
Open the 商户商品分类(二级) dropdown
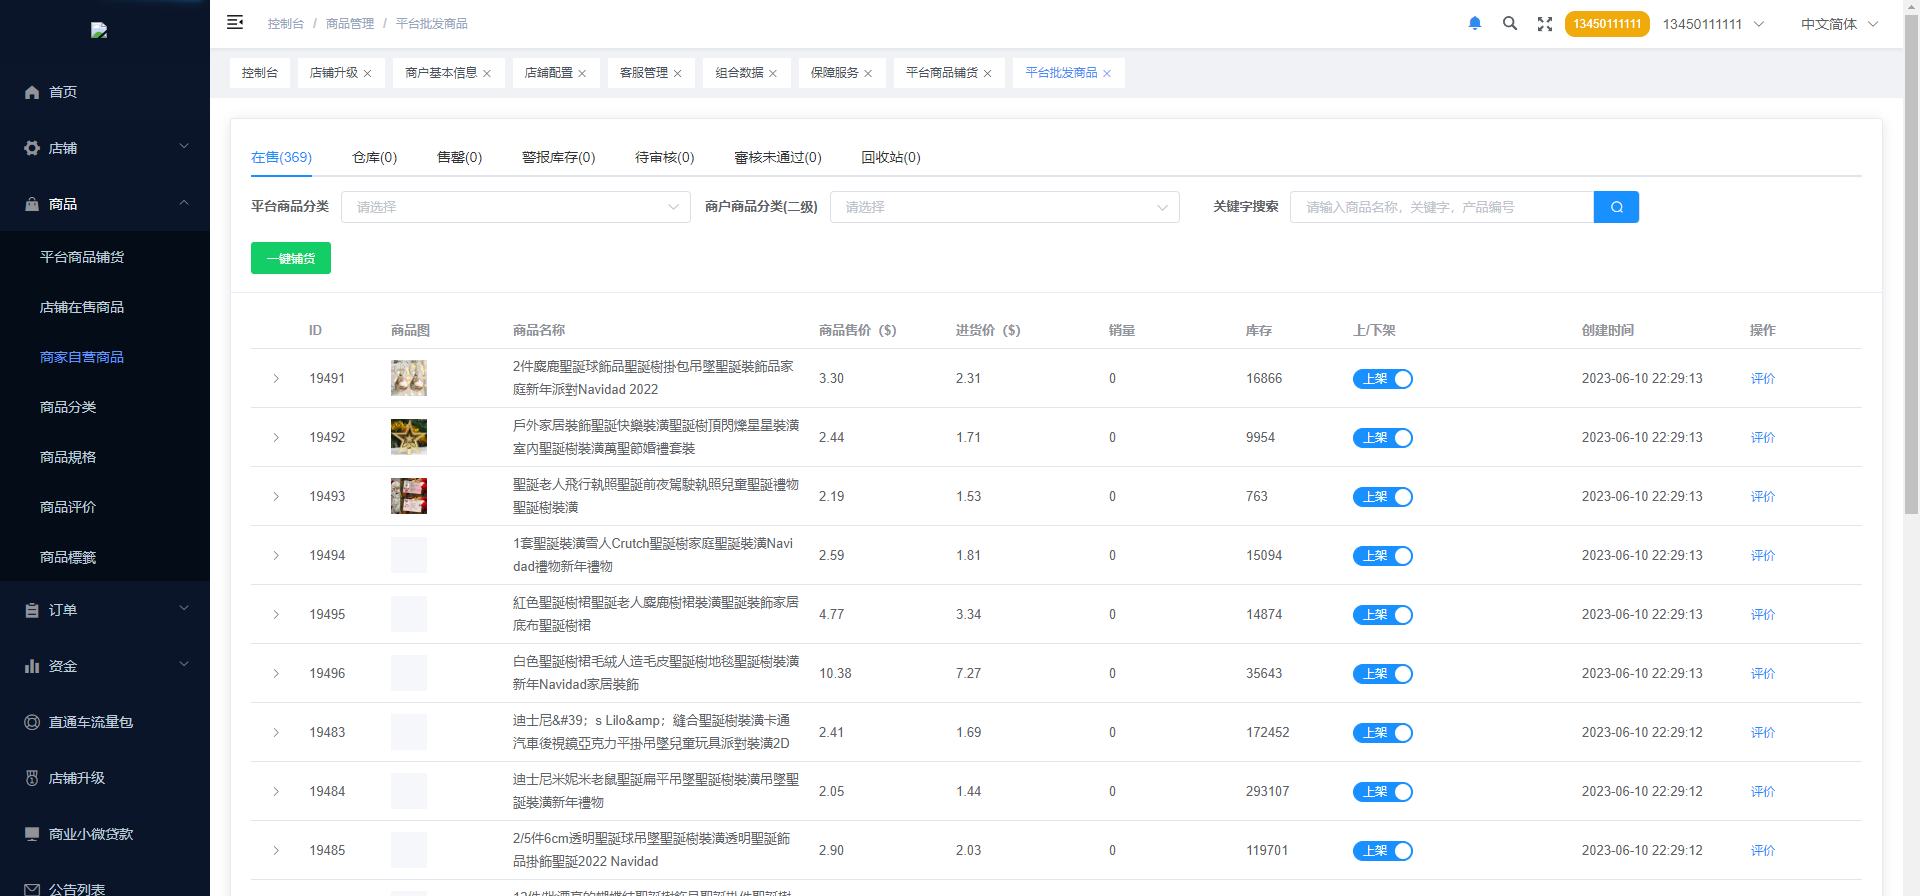(1004, 207)
